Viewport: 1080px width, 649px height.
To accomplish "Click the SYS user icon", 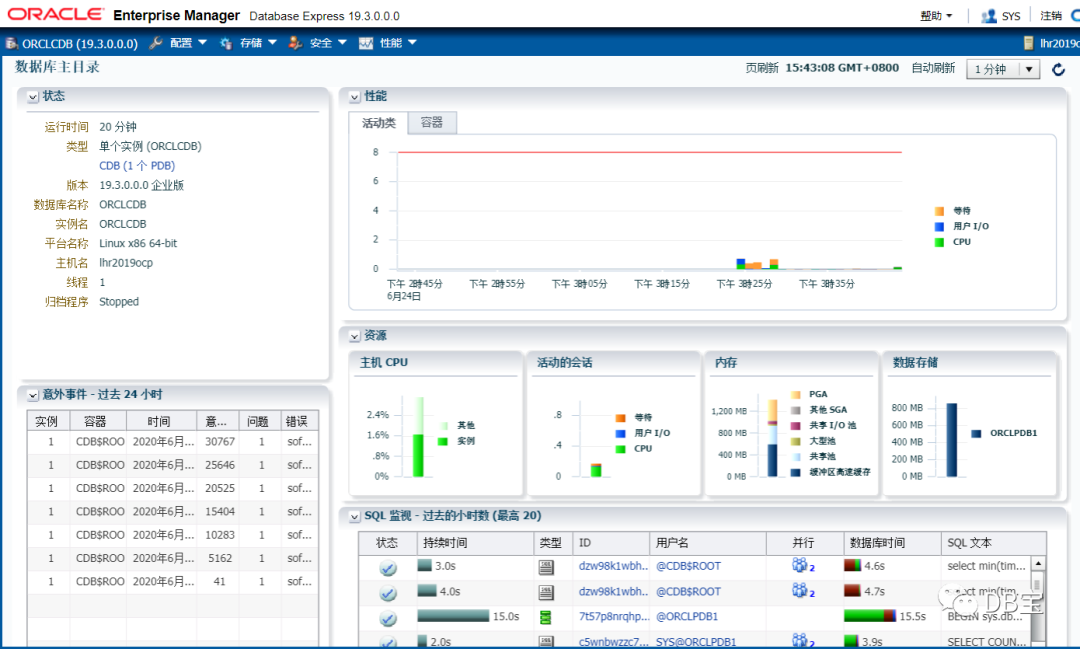I will click(988, 16).
